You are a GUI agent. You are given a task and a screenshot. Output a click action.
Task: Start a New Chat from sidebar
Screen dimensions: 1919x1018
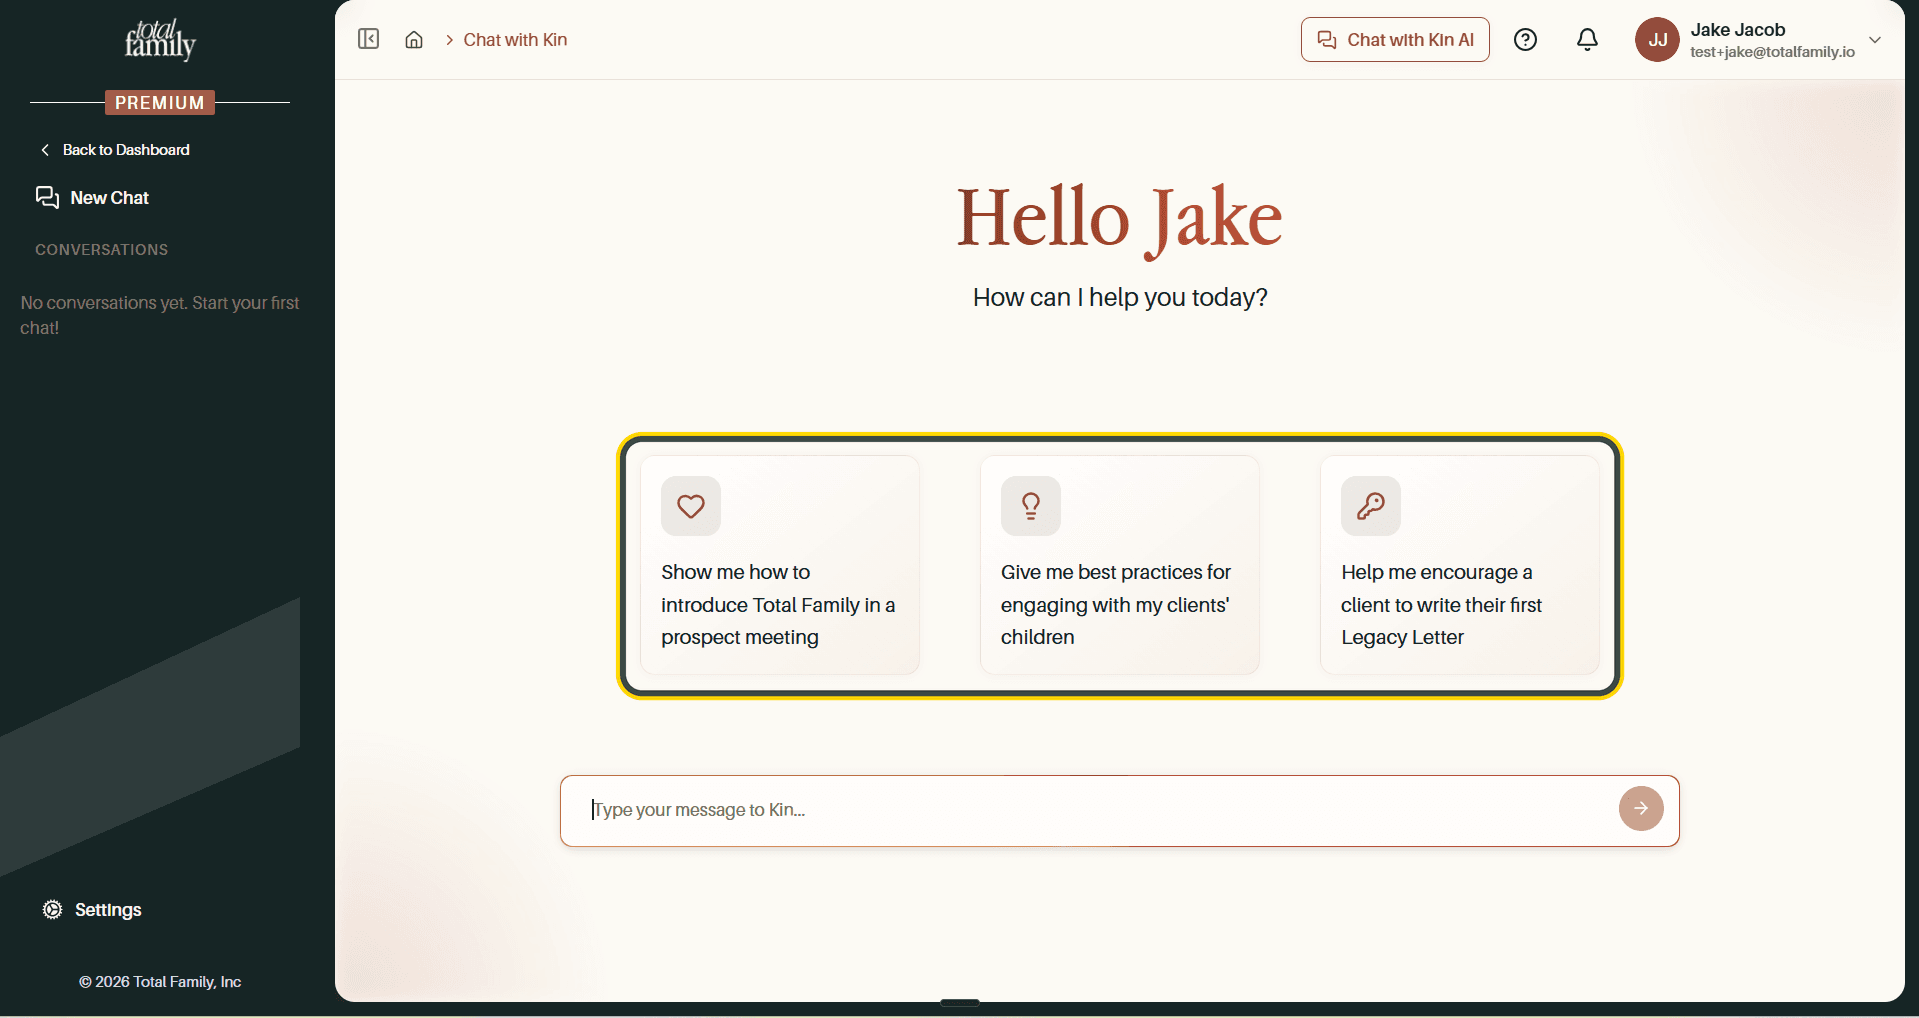click(92, 198)
